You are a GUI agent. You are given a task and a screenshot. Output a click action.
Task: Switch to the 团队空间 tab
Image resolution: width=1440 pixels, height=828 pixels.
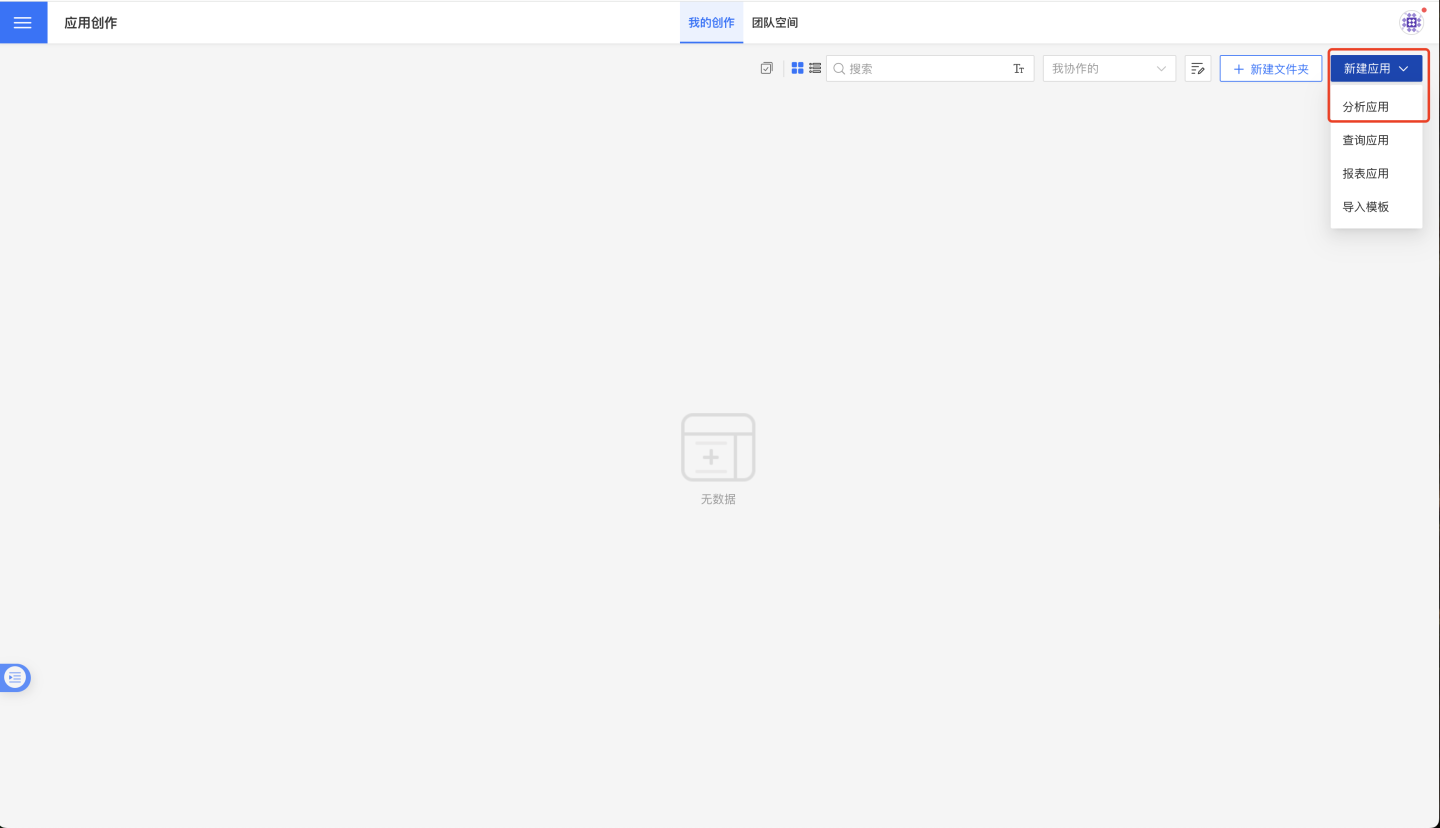pyautogui.click(x=775, y=23)
